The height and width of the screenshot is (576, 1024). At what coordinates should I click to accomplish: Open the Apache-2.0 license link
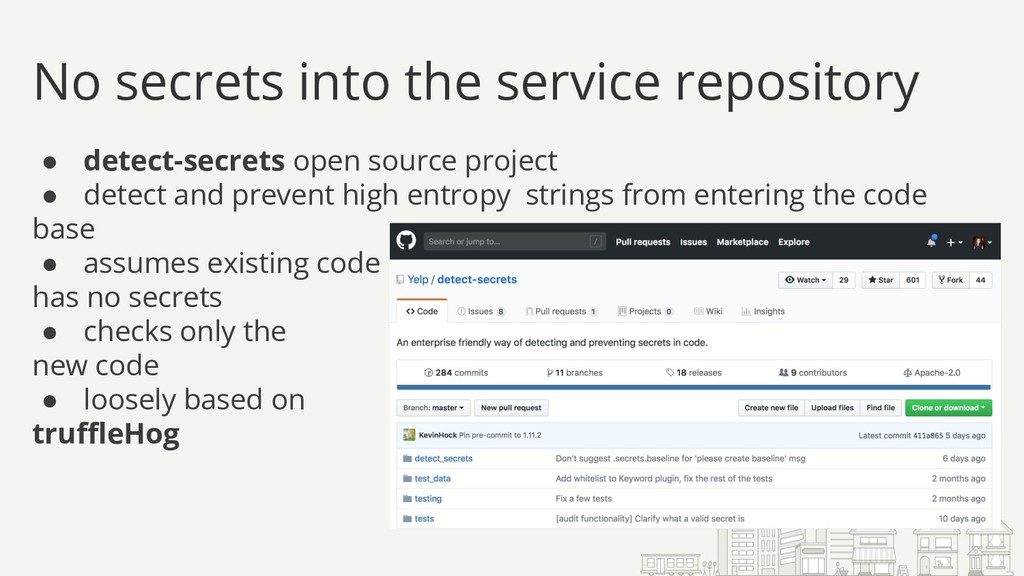[931, 373]
